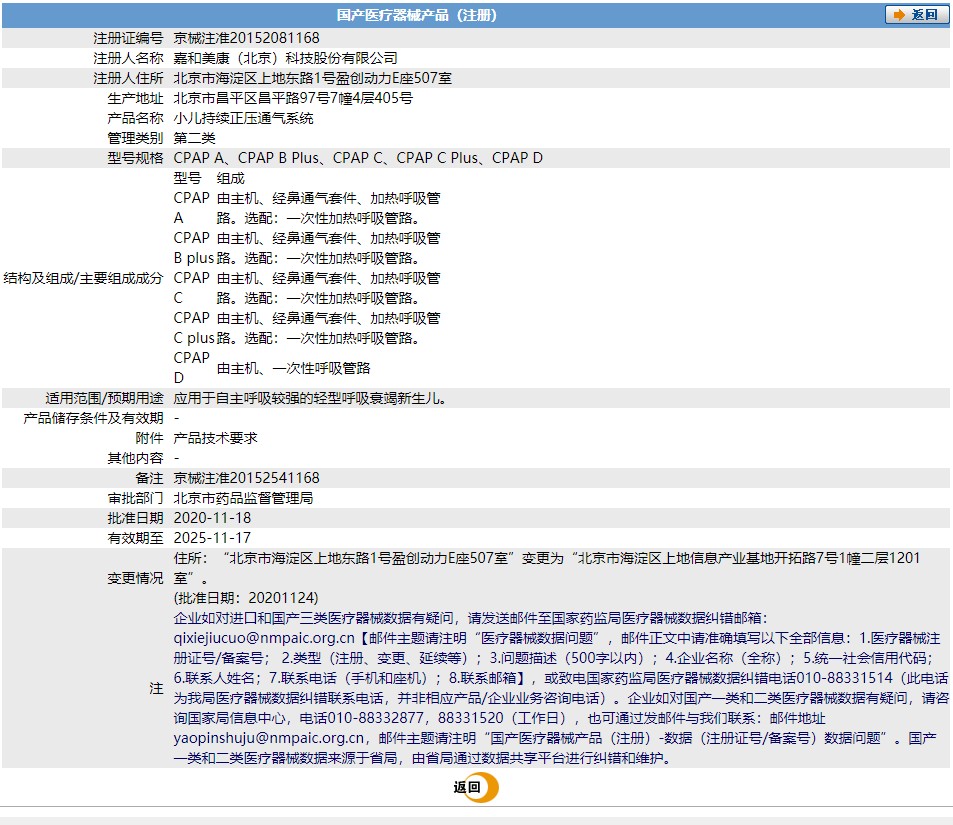Viewport: 953px width, 825px height.
Task: Click the label 注册证编号
Action: 128,38
